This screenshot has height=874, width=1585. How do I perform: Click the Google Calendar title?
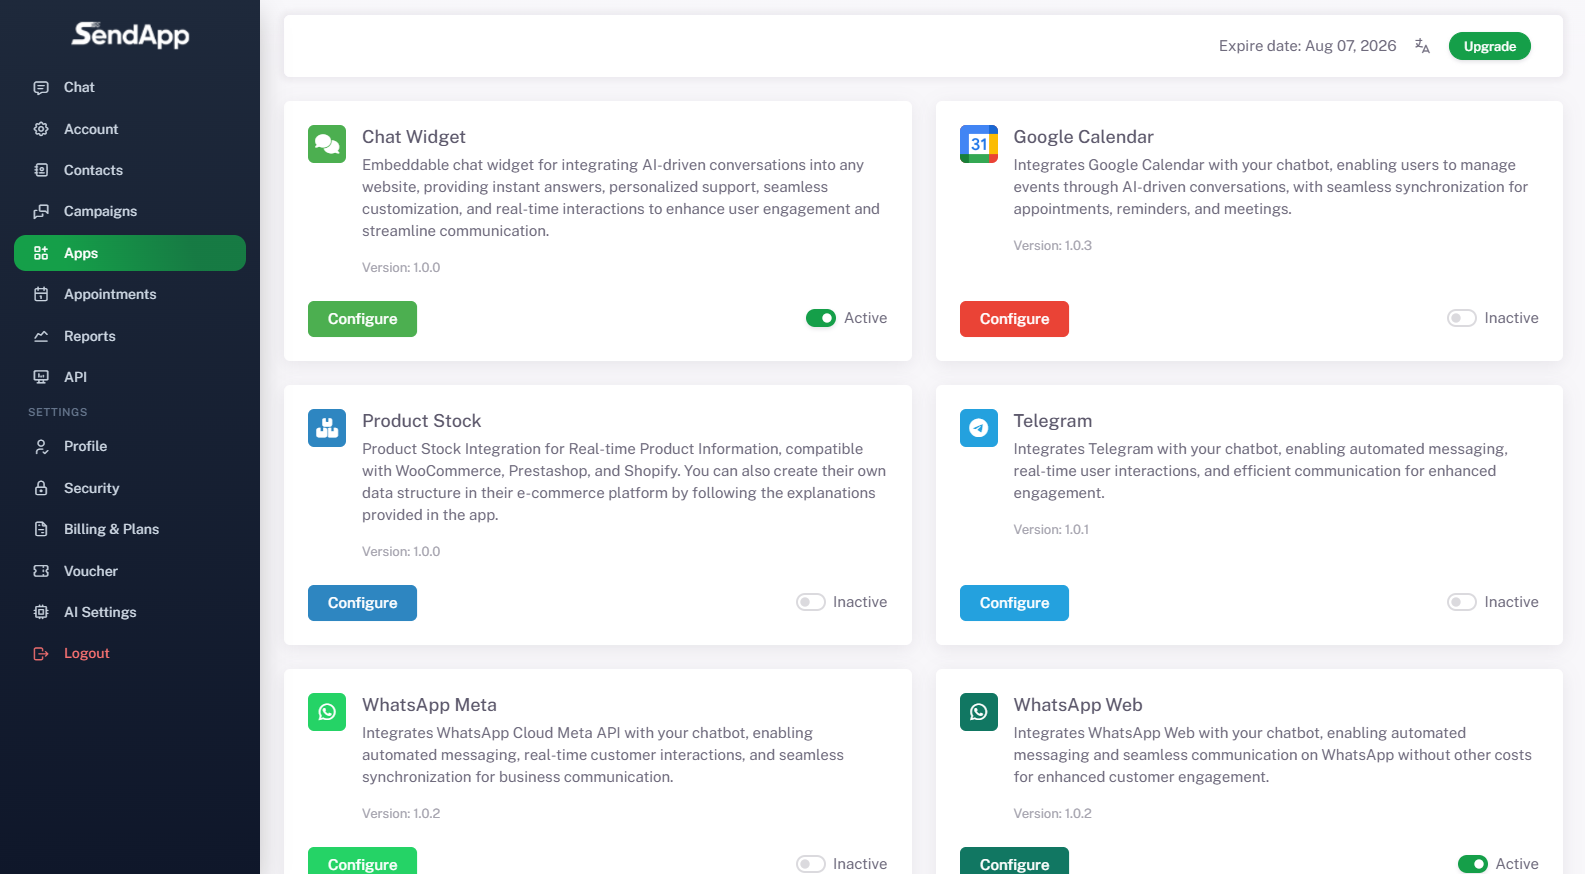coord(1083,137)
